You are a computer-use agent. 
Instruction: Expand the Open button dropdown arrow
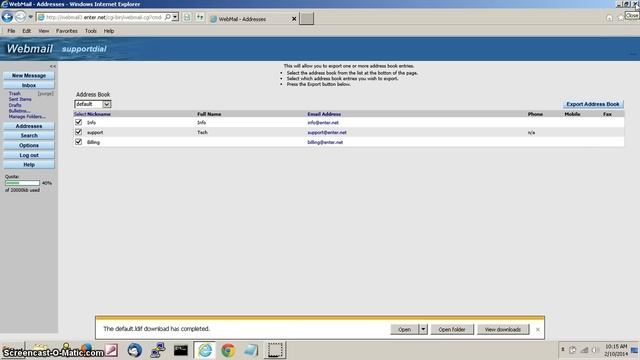tap(423, 329)
